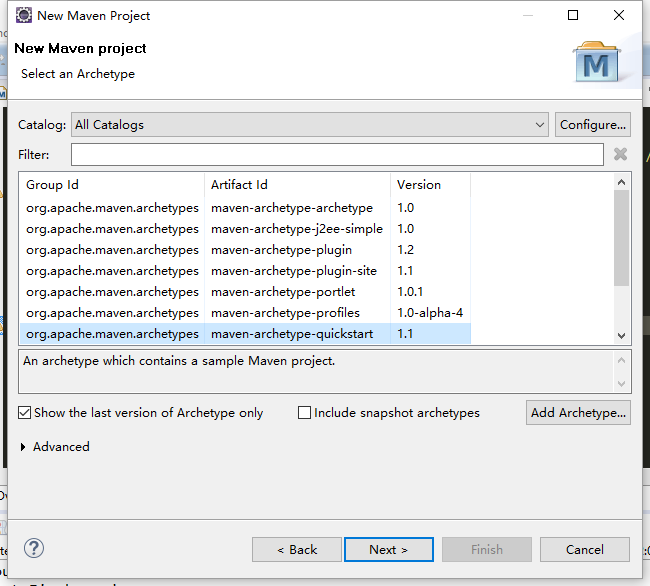
Task: Open the Catalog dropdown
Action: pyautogui.click(x=310, y=125)
